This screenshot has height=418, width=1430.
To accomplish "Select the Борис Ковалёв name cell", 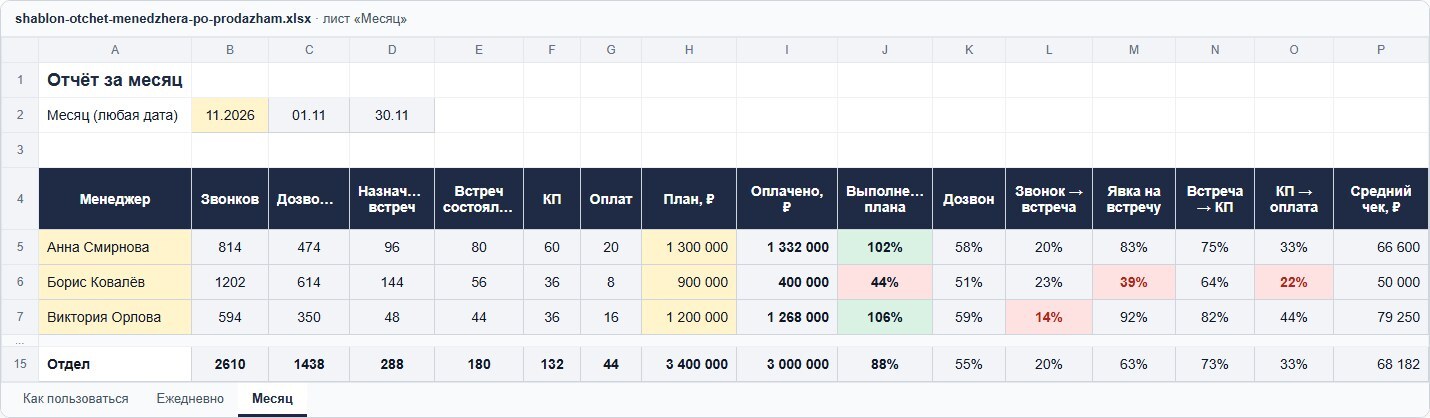I will click(x=115, y=282).
